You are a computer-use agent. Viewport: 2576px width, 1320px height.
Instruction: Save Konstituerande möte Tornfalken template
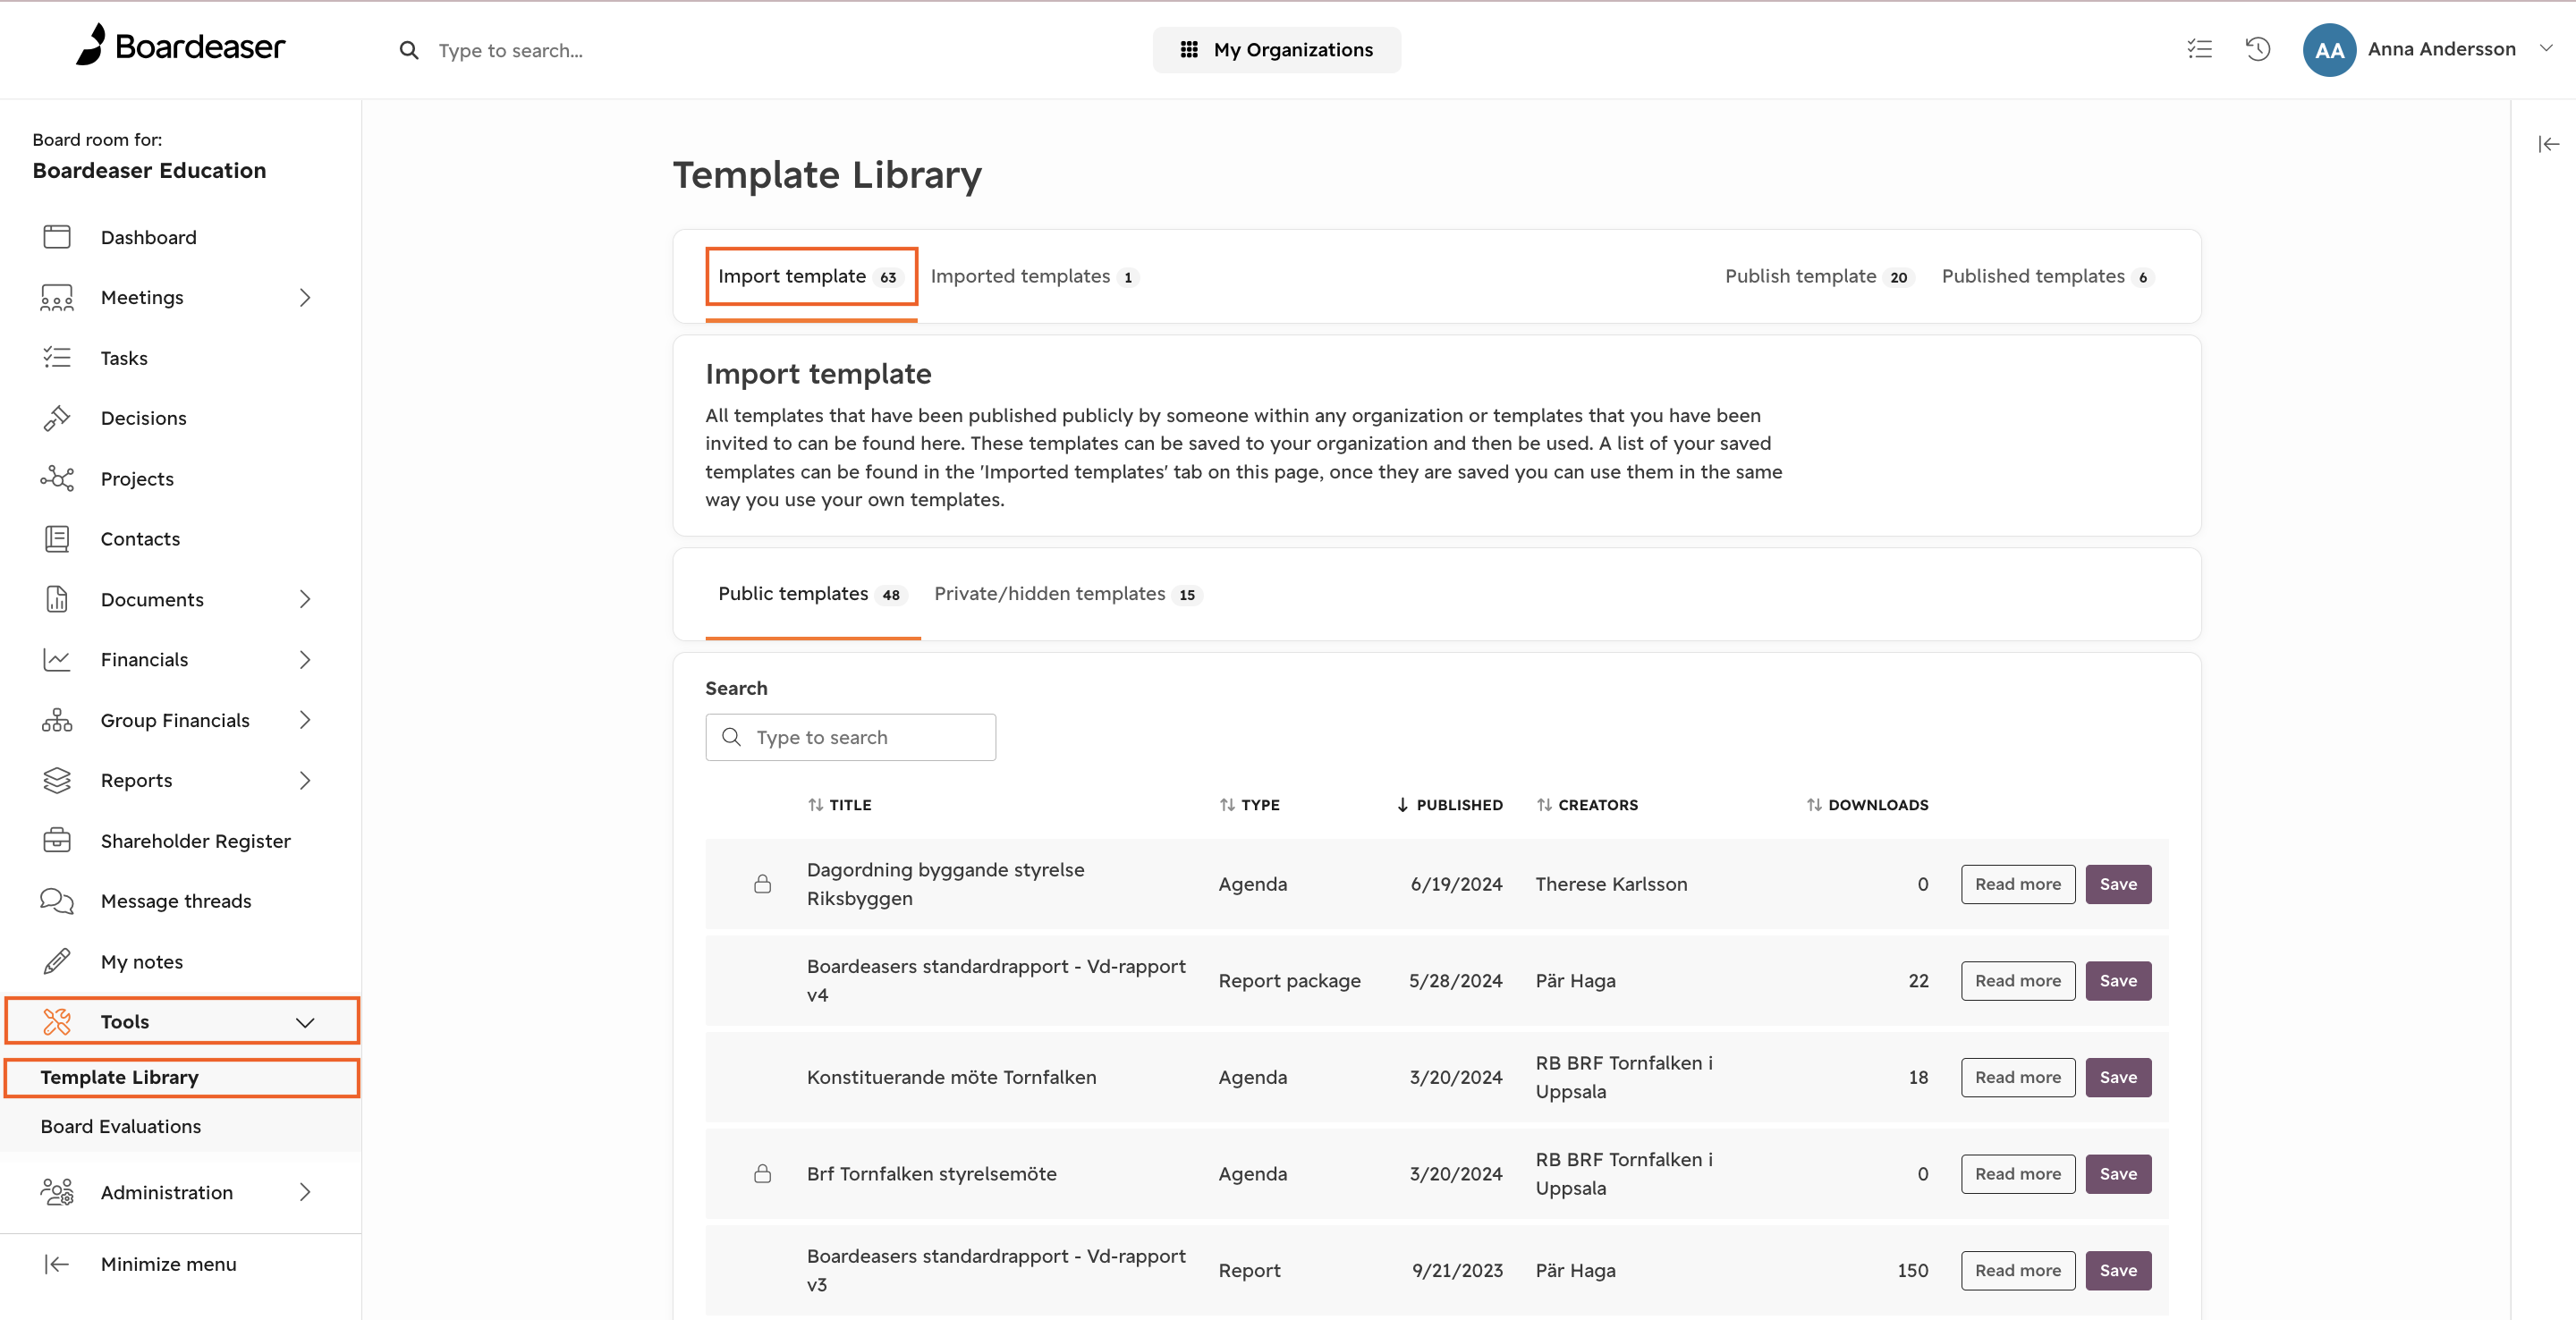2118,1077
